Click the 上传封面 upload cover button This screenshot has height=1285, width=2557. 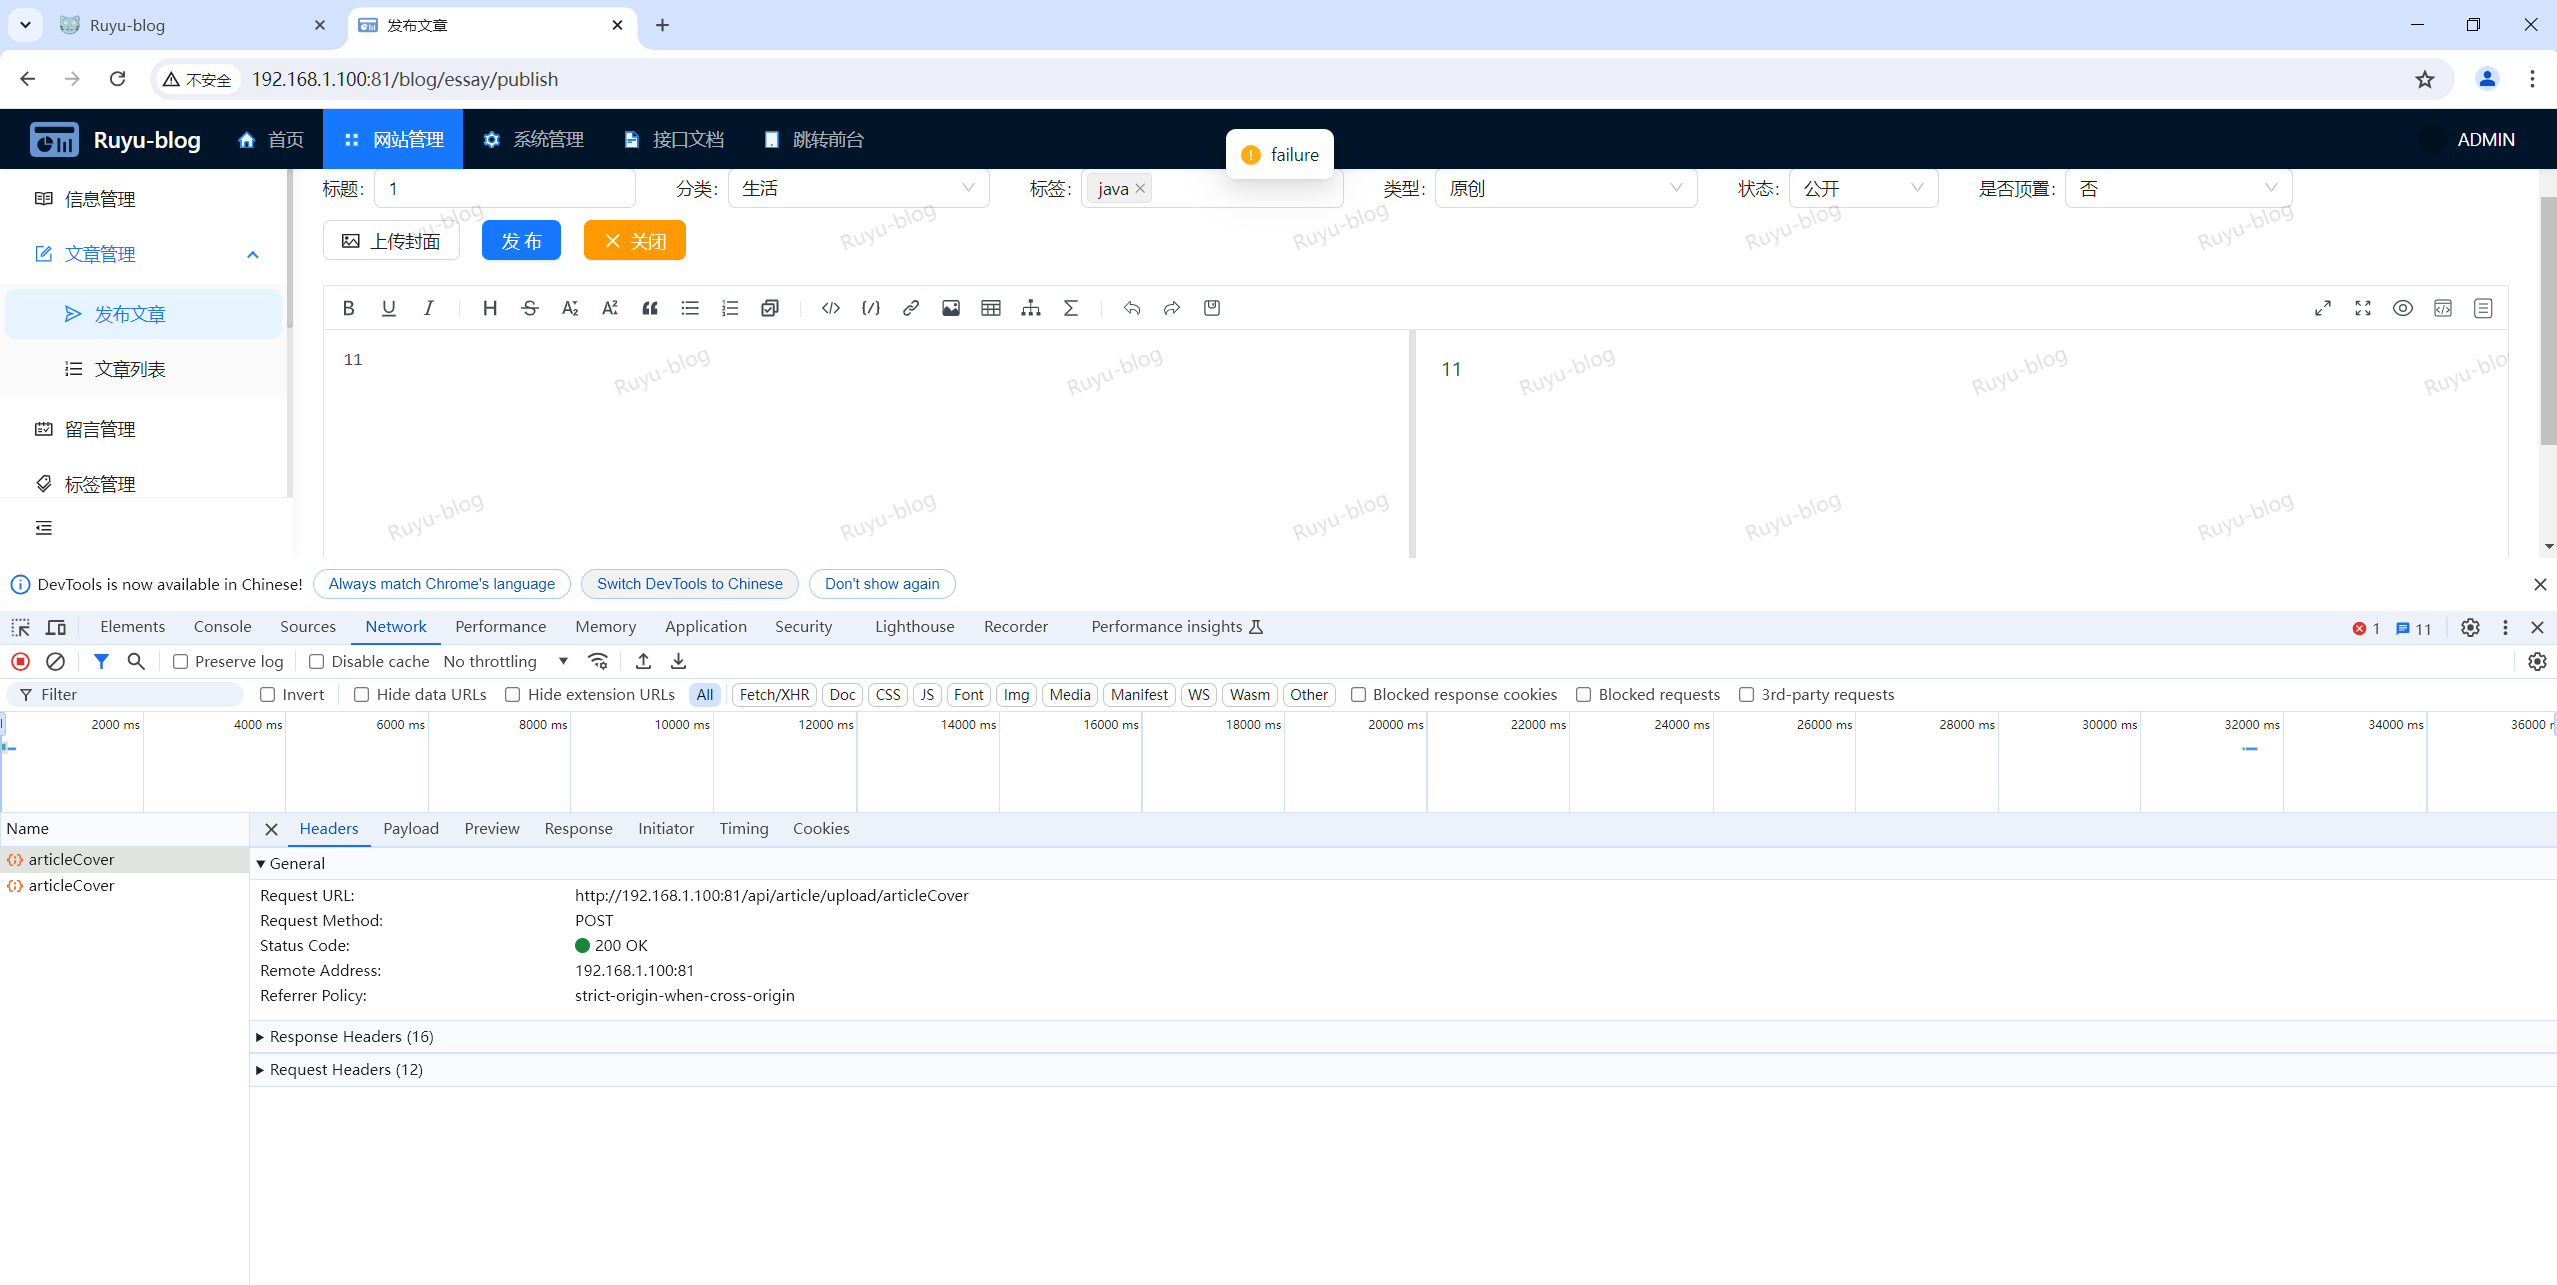point(391,240)
